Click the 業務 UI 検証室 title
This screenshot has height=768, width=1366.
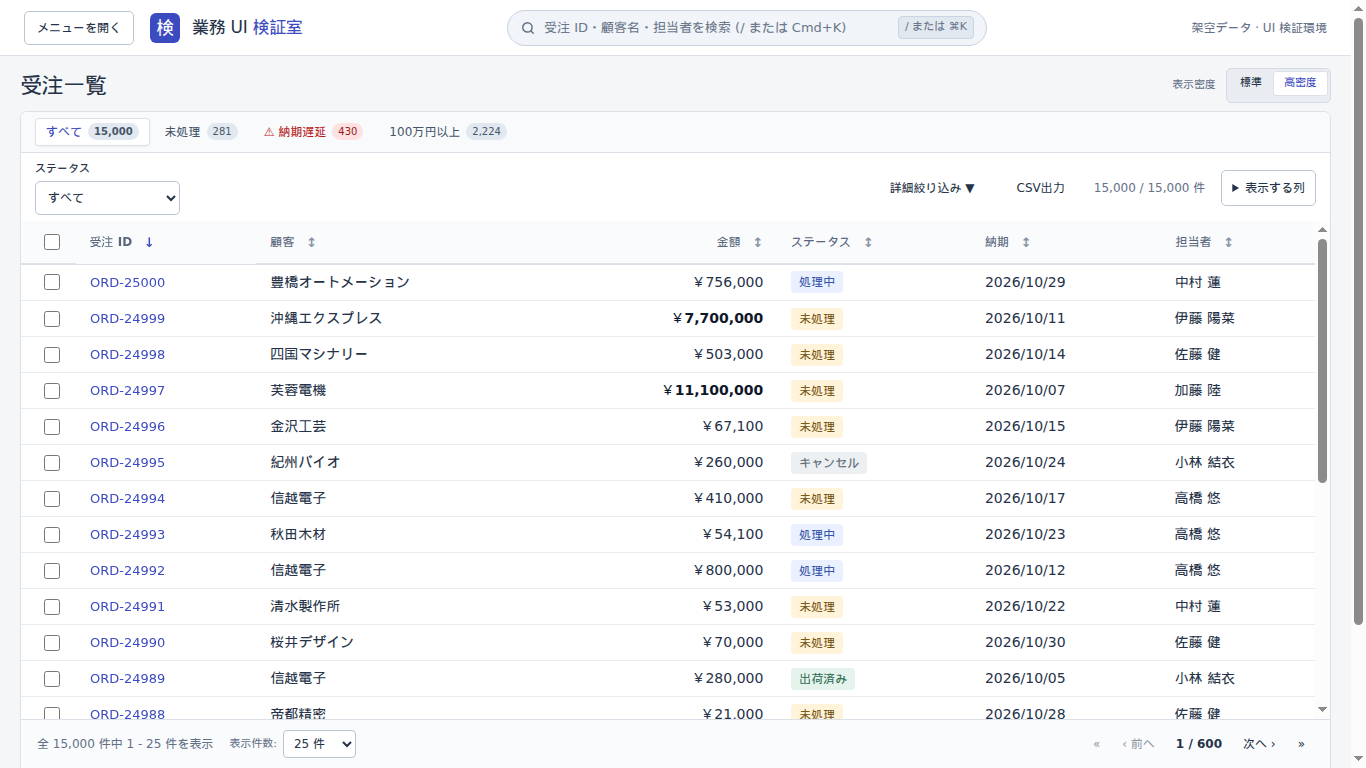247,28
